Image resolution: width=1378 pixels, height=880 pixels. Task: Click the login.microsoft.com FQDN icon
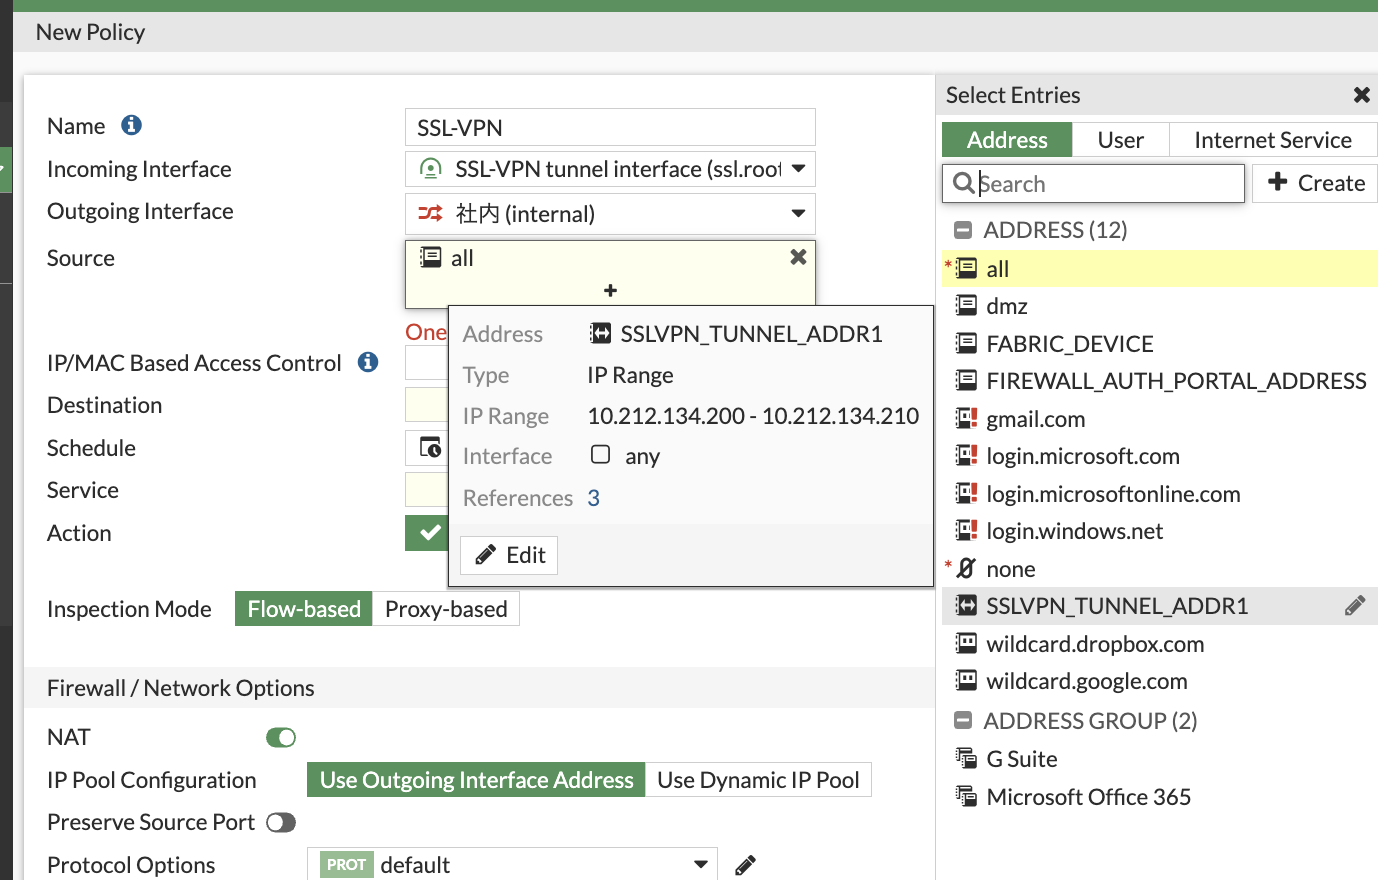point(966,455)
